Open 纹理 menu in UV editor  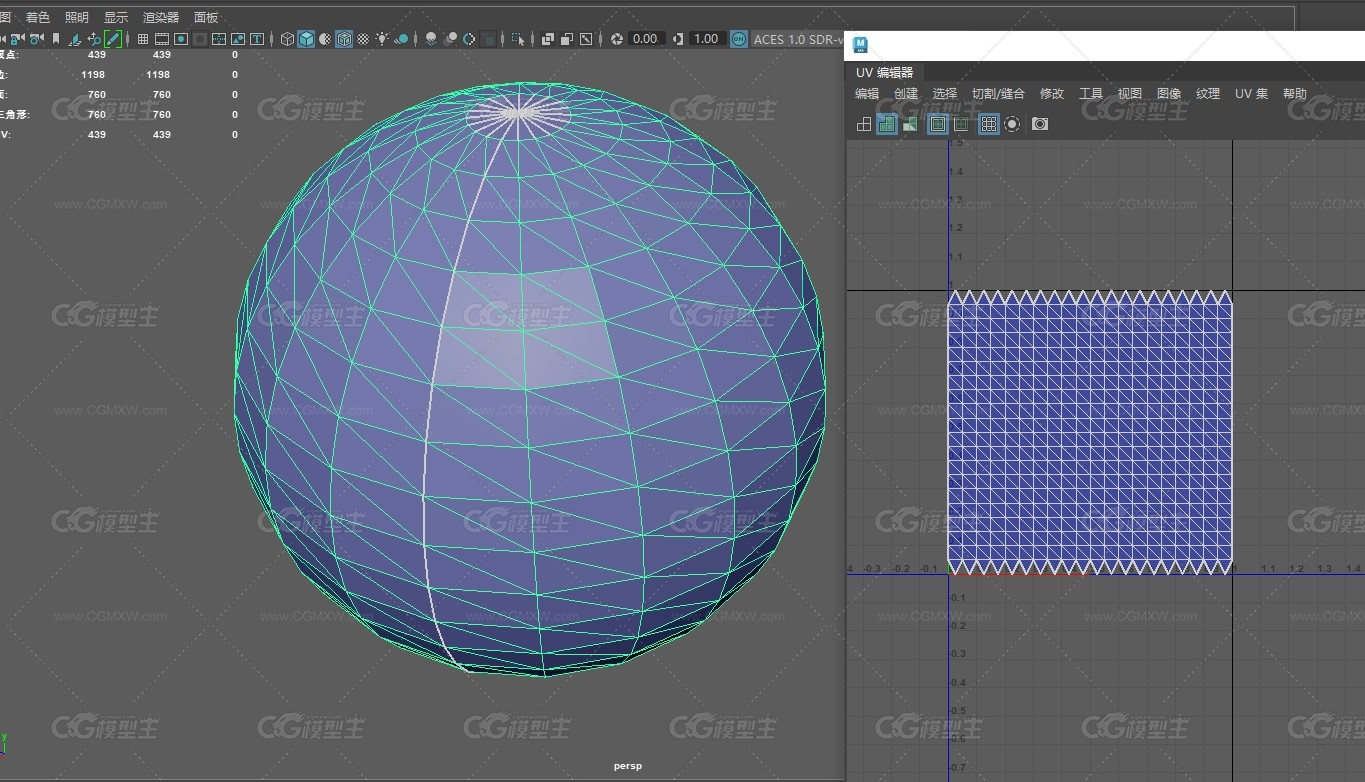[1208, 93]
